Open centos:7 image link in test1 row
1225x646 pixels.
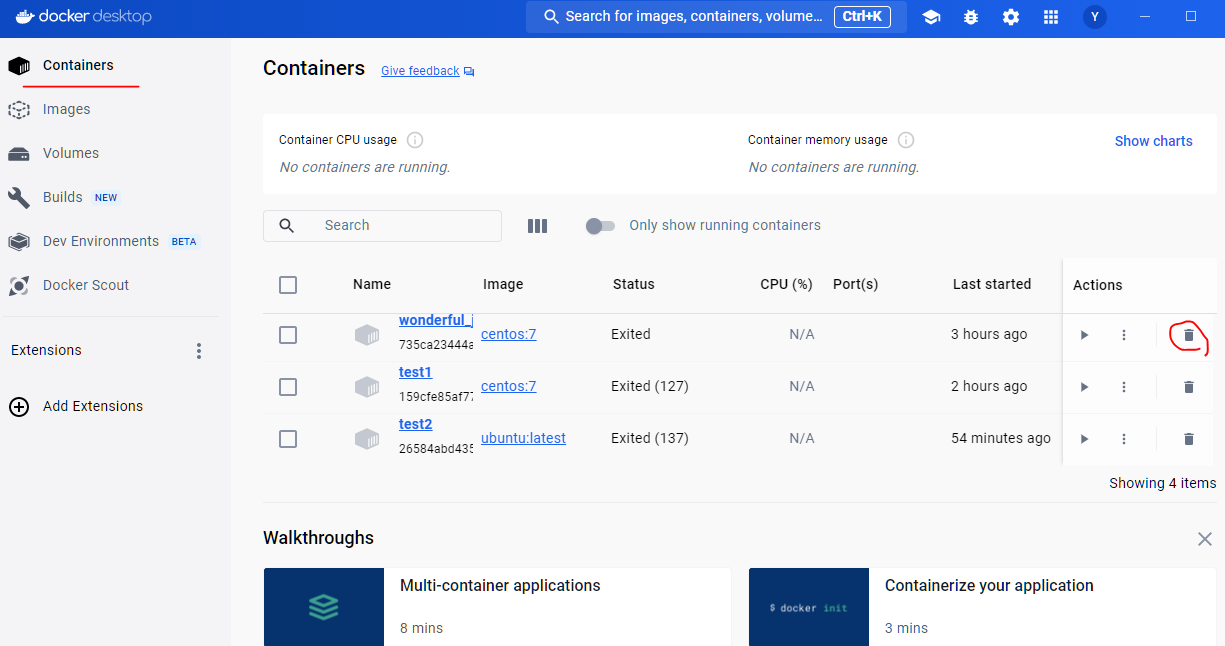tap(508, 386)
